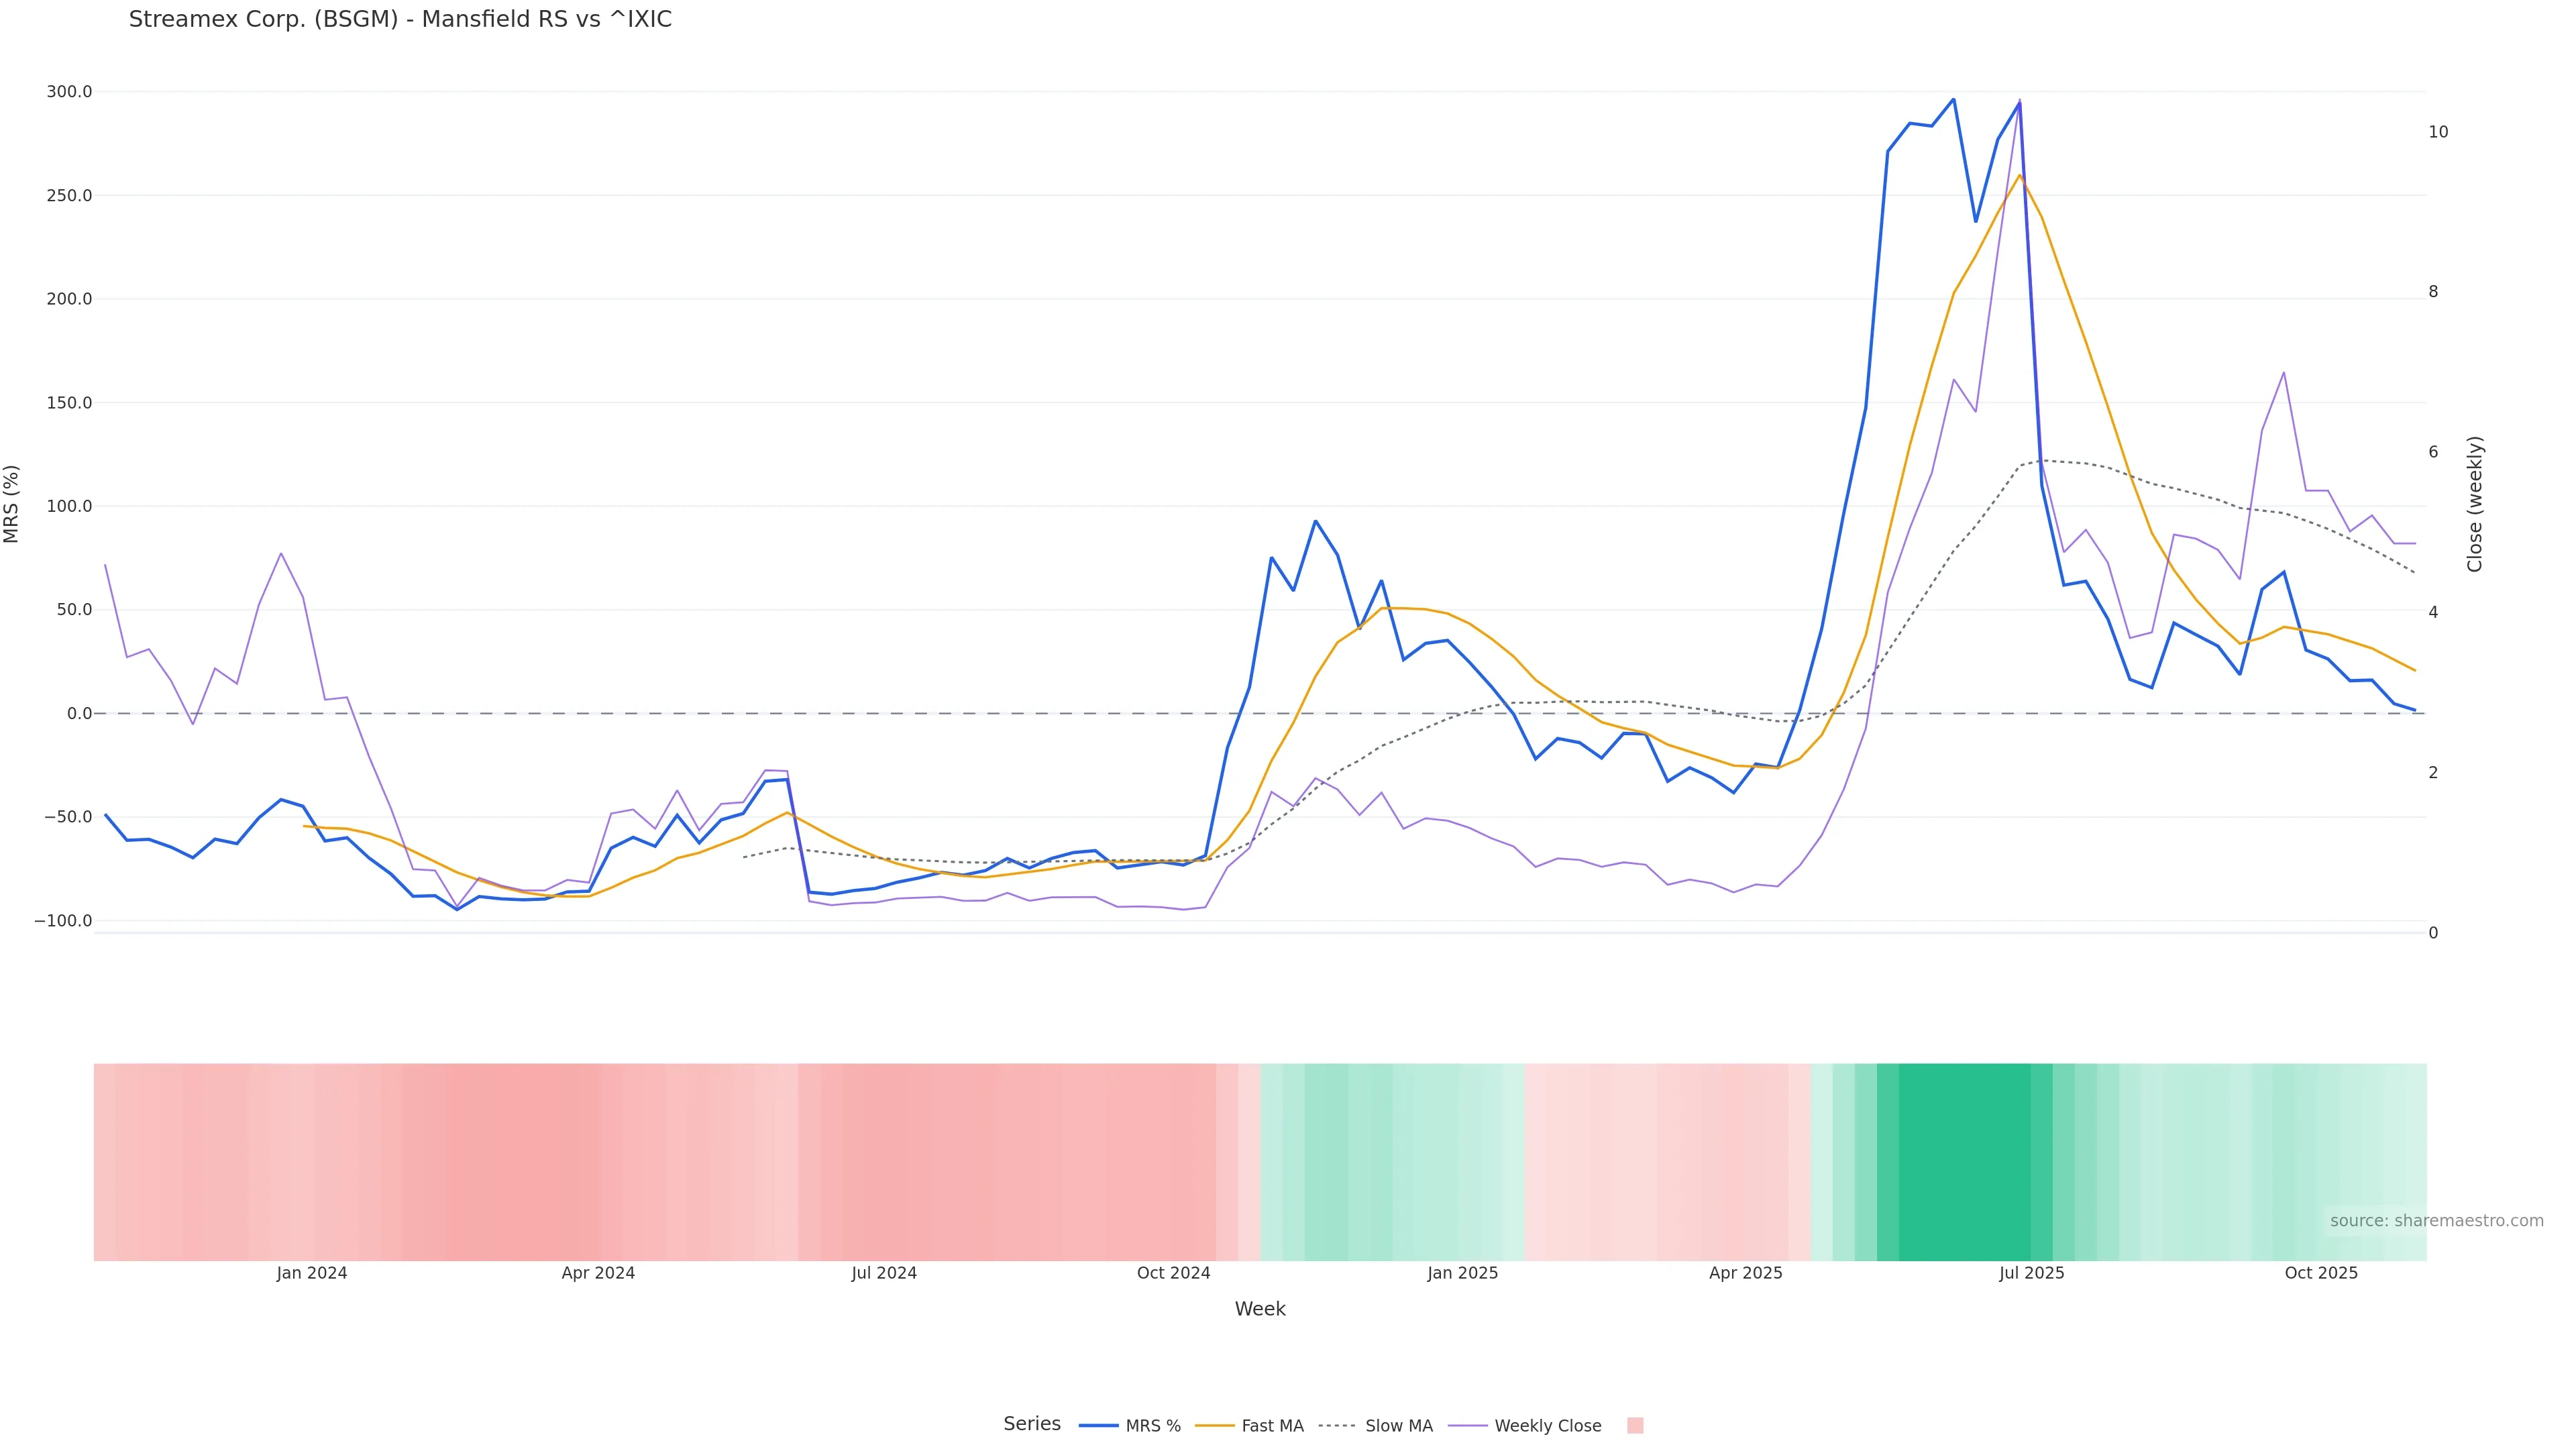Click the Series legend title
This screenshot has height=1449, width=2576.
pyautogui.click(x=1032, y=1424)
